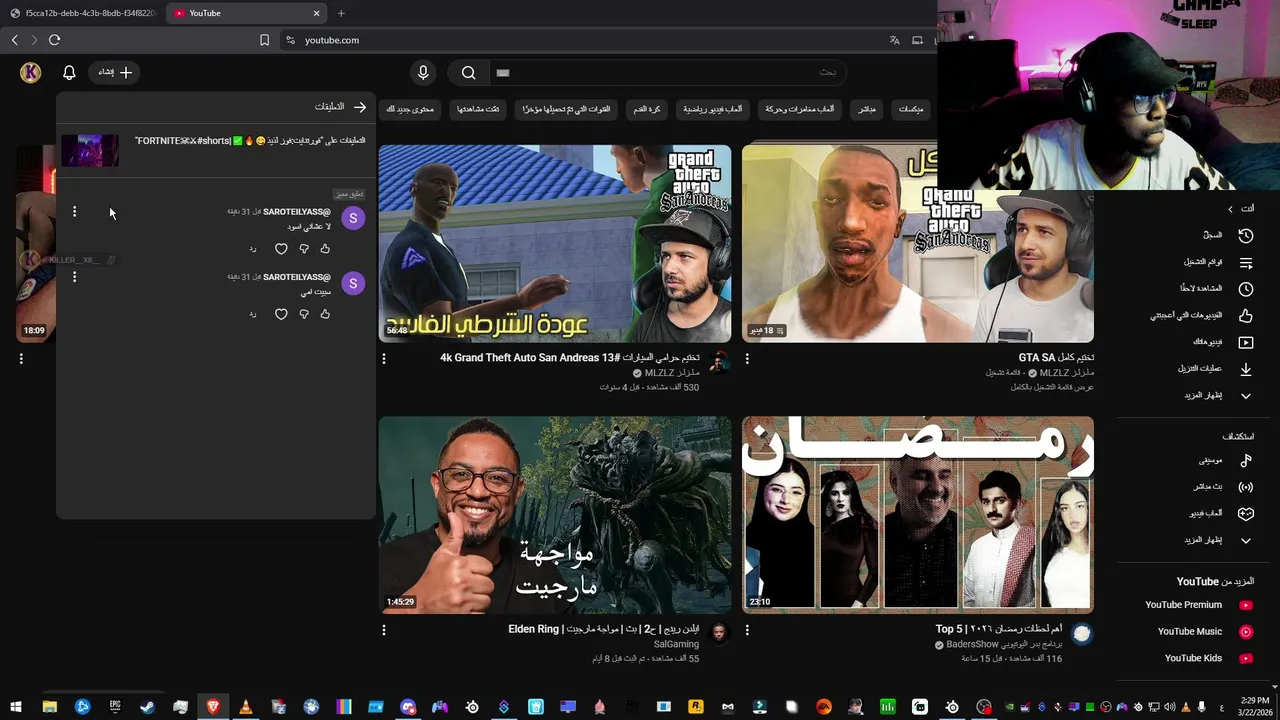The image size is (1280, 720).
Task: Start voice search with the microphone
Action: (423, 72)
